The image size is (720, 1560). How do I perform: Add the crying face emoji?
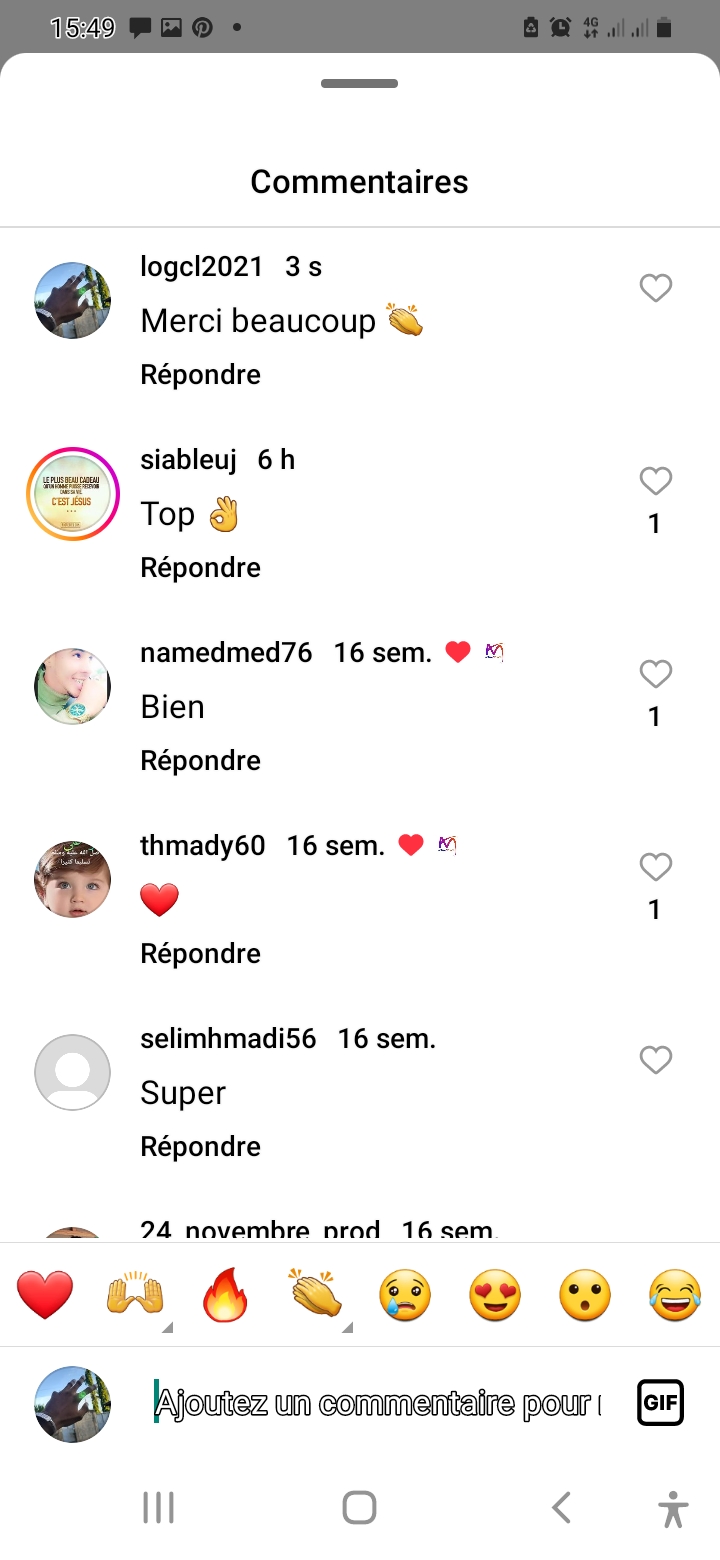pyautogui.click(x=405, y=1296)
